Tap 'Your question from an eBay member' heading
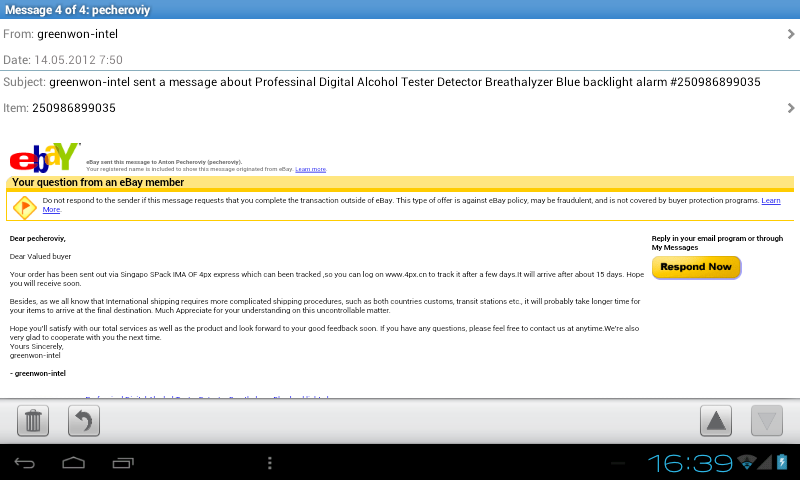 (x=98, y=182)
